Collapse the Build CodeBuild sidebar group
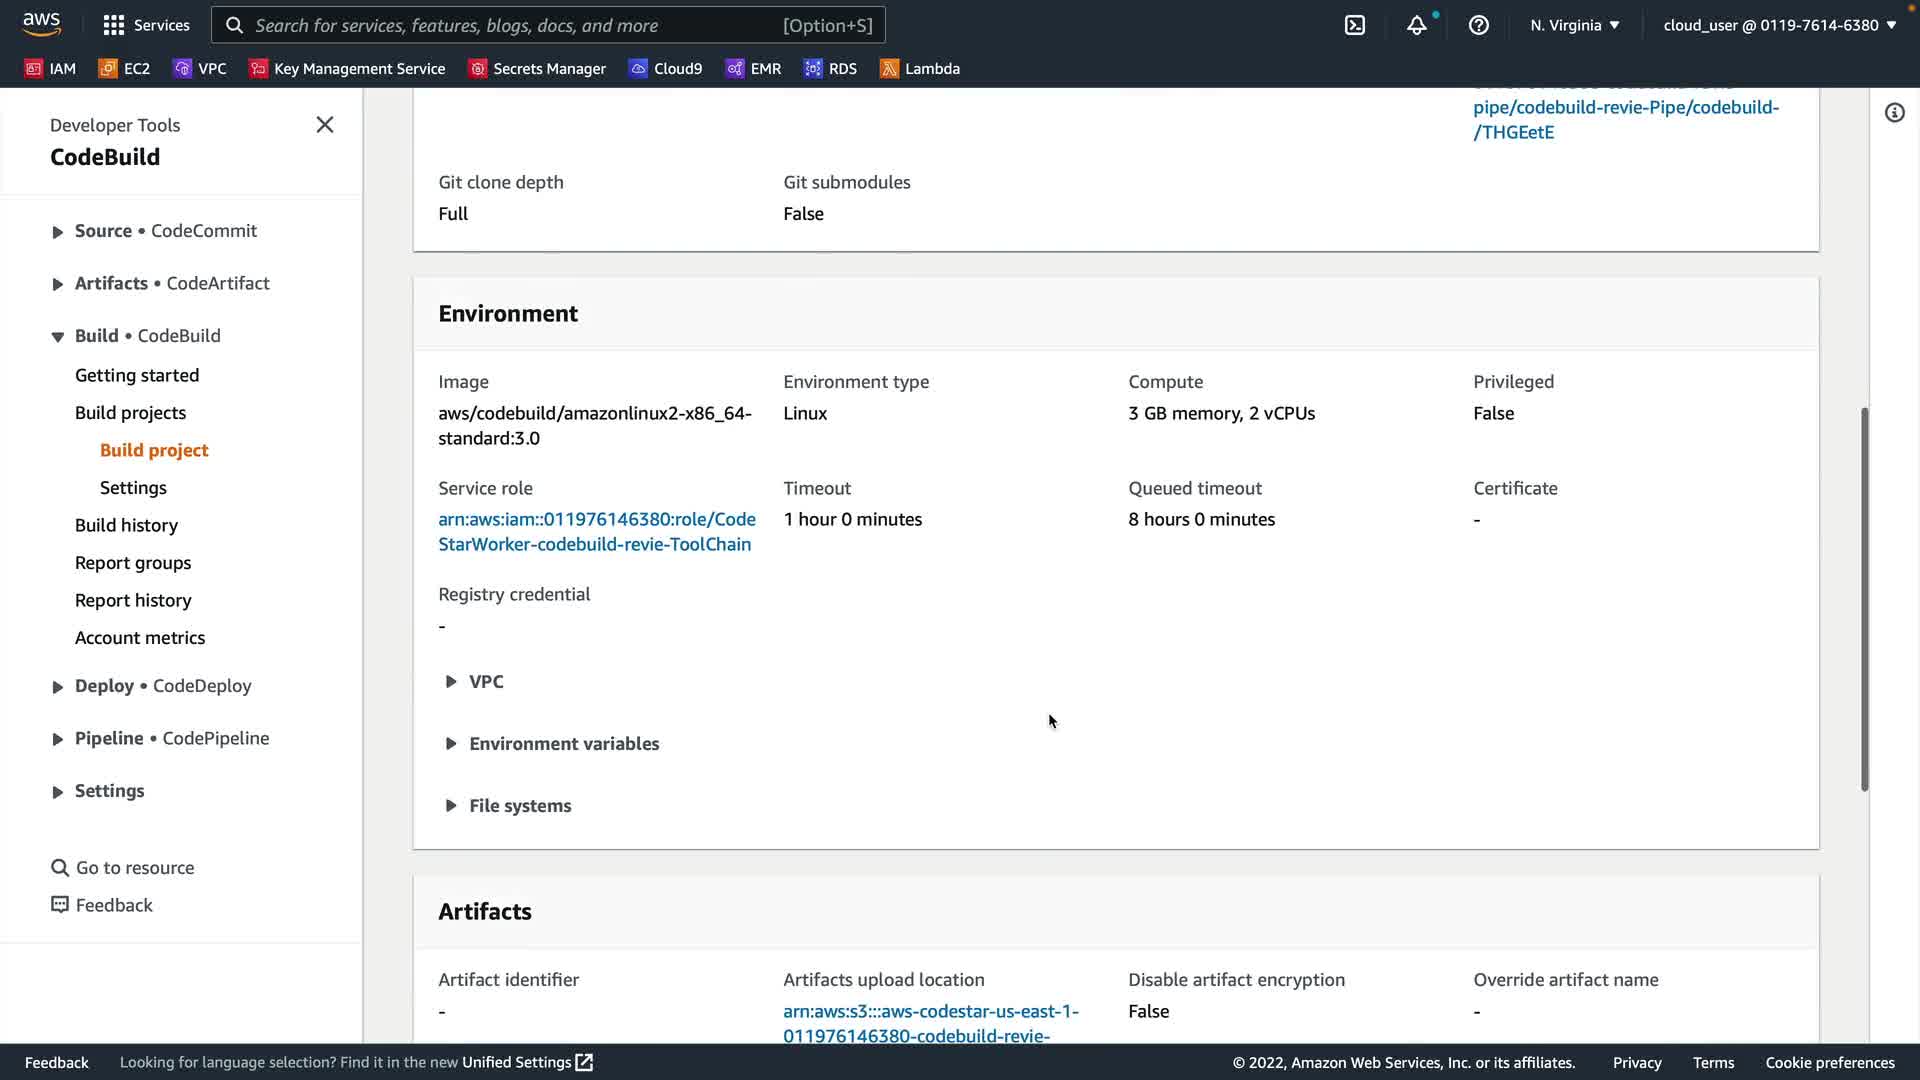 (x=58, y=337)
